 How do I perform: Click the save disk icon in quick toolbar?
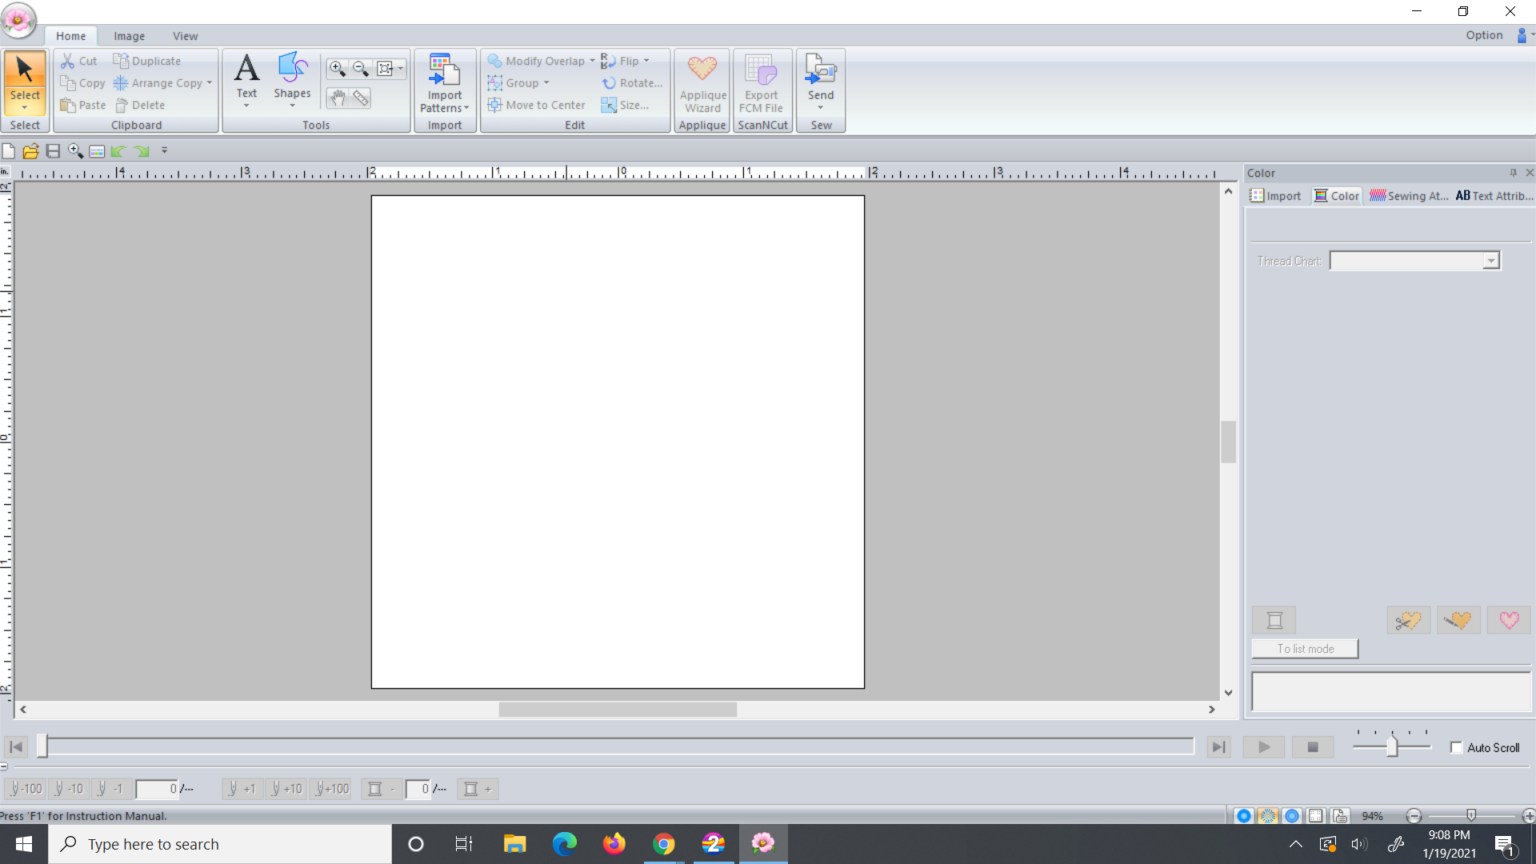pyautogui.click(x=53, y=151)
